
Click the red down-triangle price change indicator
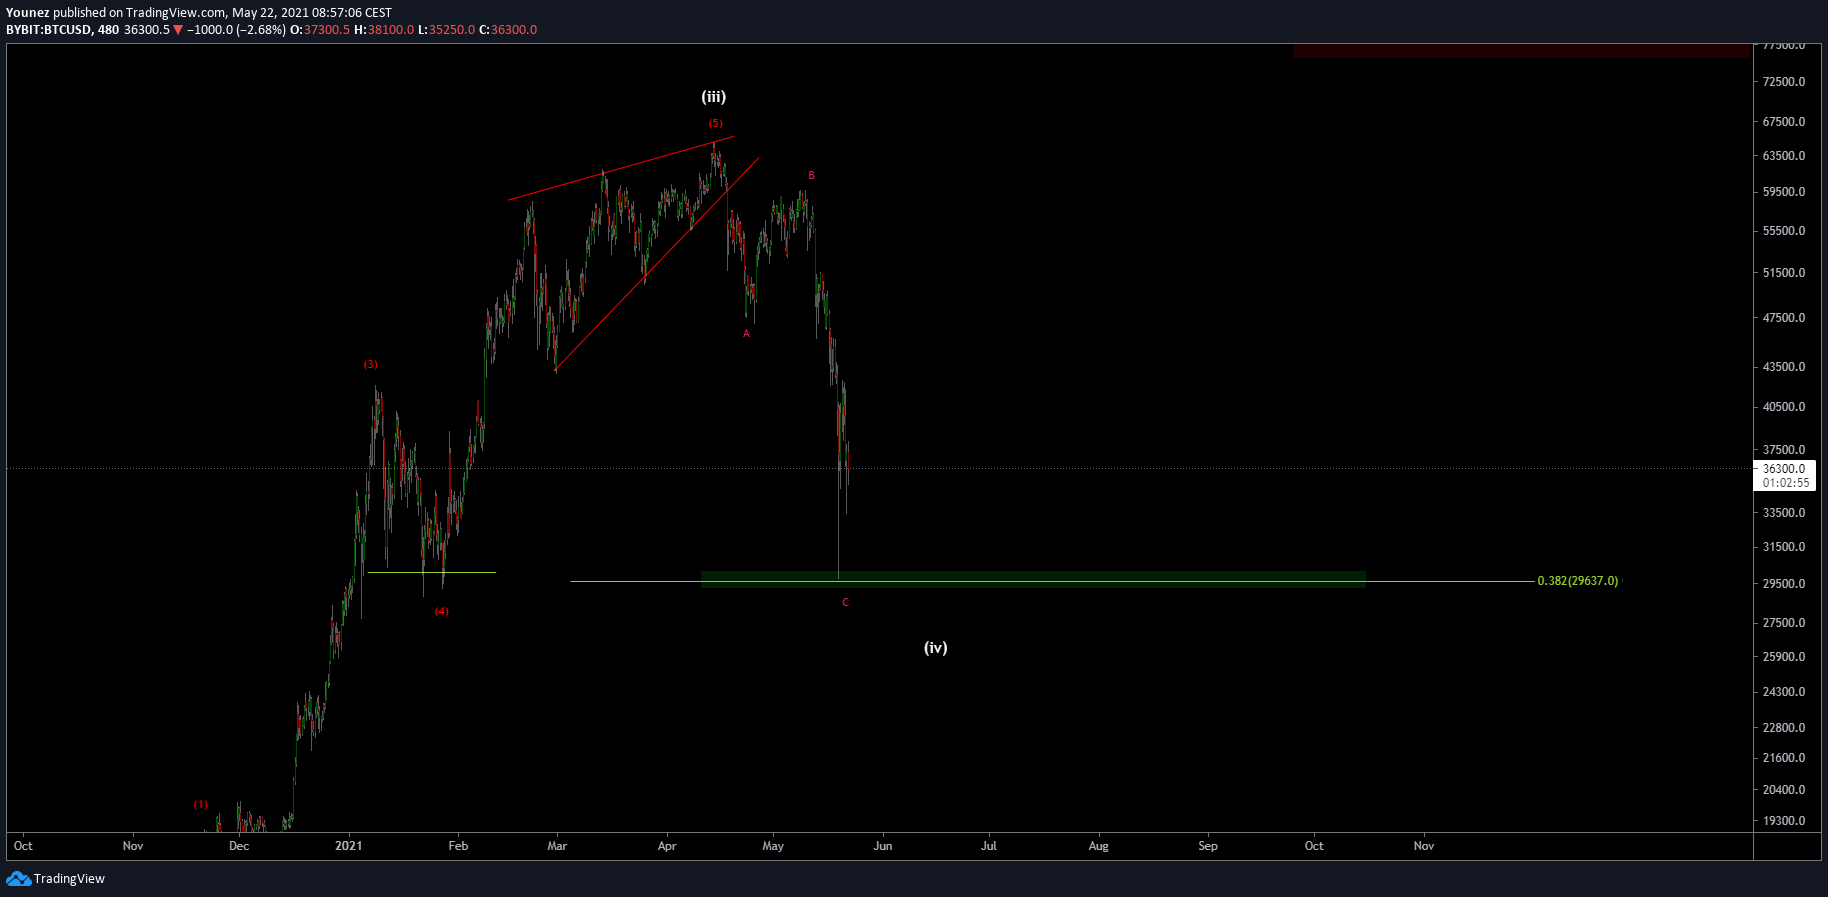click(x=178, y=30)
